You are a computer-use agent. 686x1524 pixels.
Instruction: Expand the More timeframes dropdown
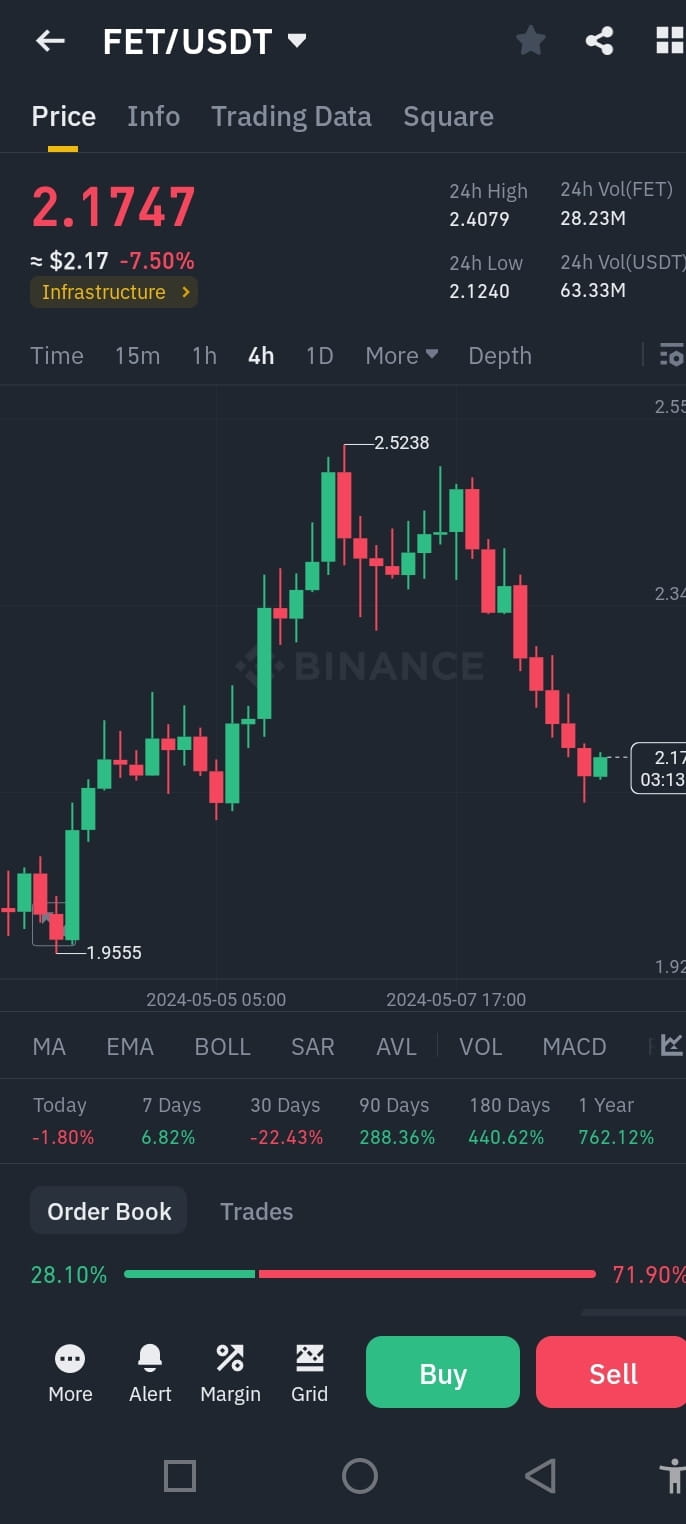tap(401, 355)
